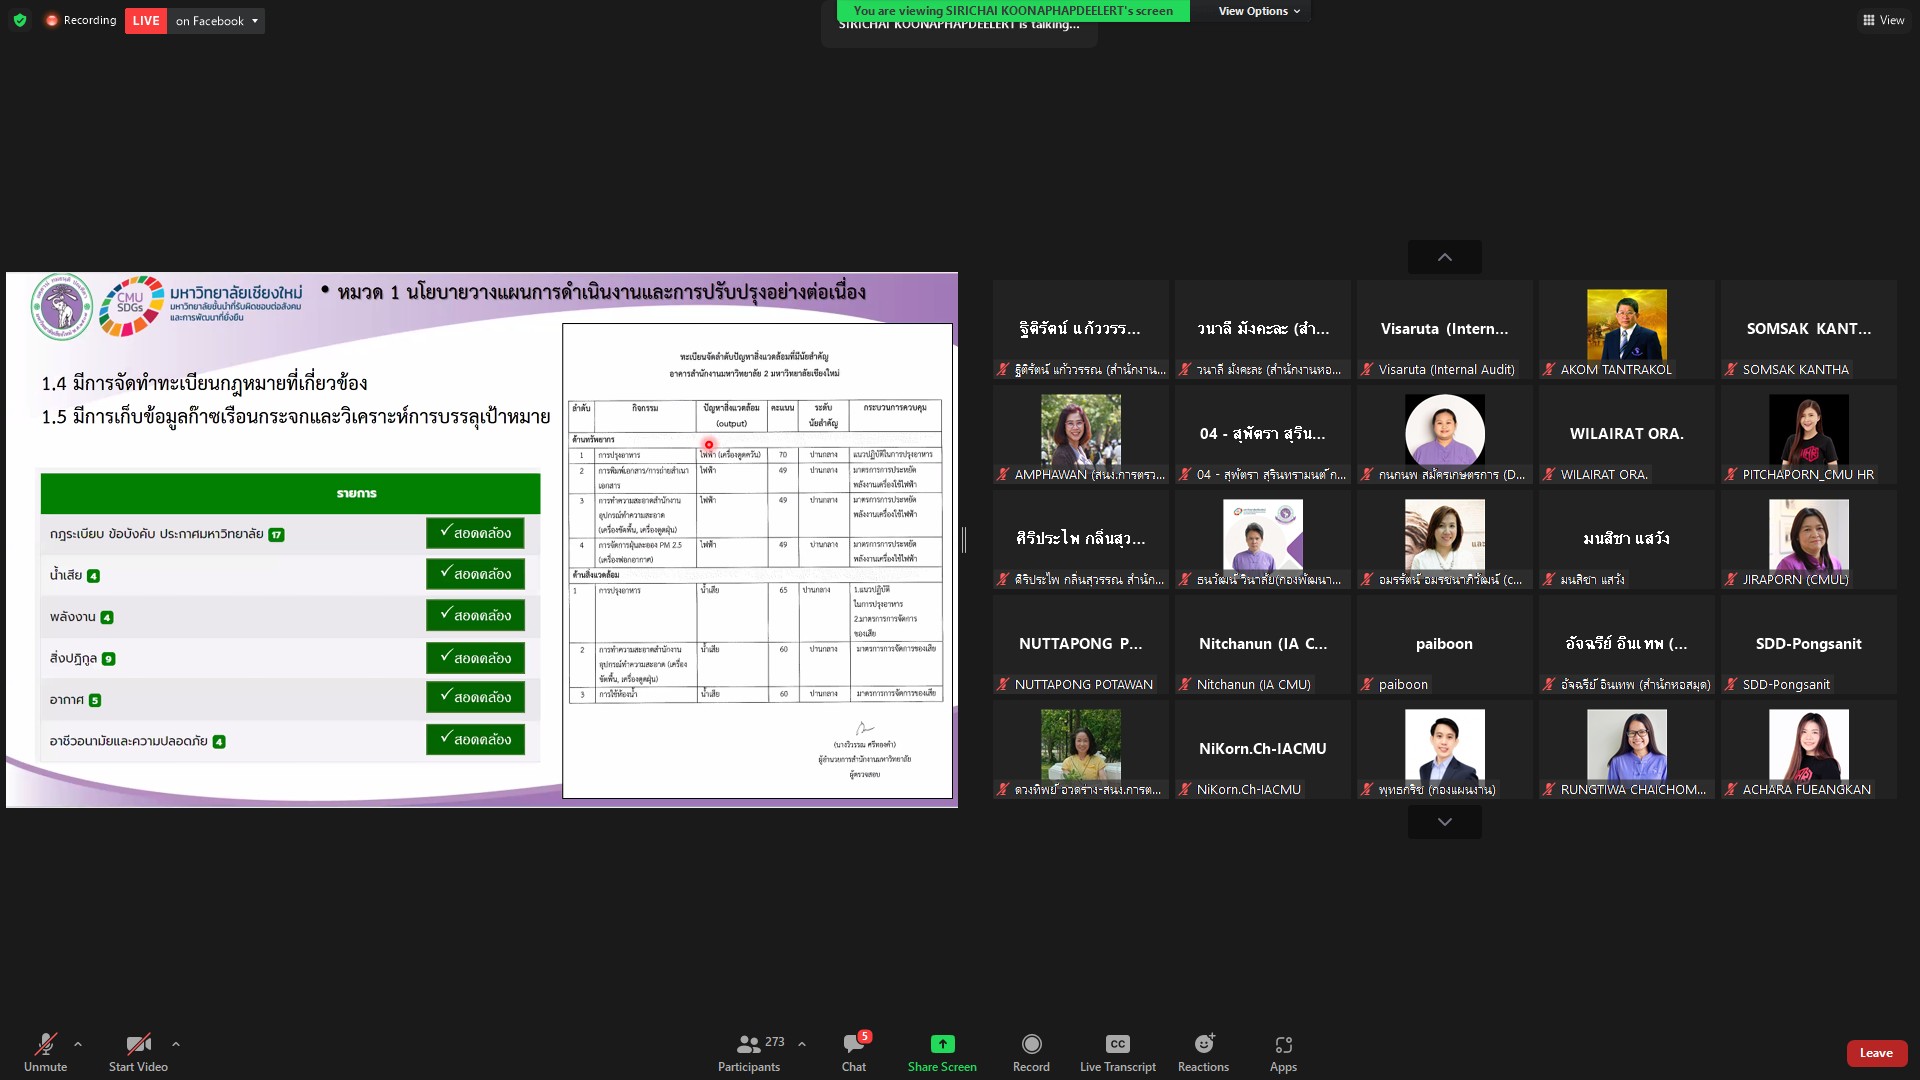Expand video options arrow beside Start Video
The height and width of the screenshot is (1080, 1920).
[176, 1044]
